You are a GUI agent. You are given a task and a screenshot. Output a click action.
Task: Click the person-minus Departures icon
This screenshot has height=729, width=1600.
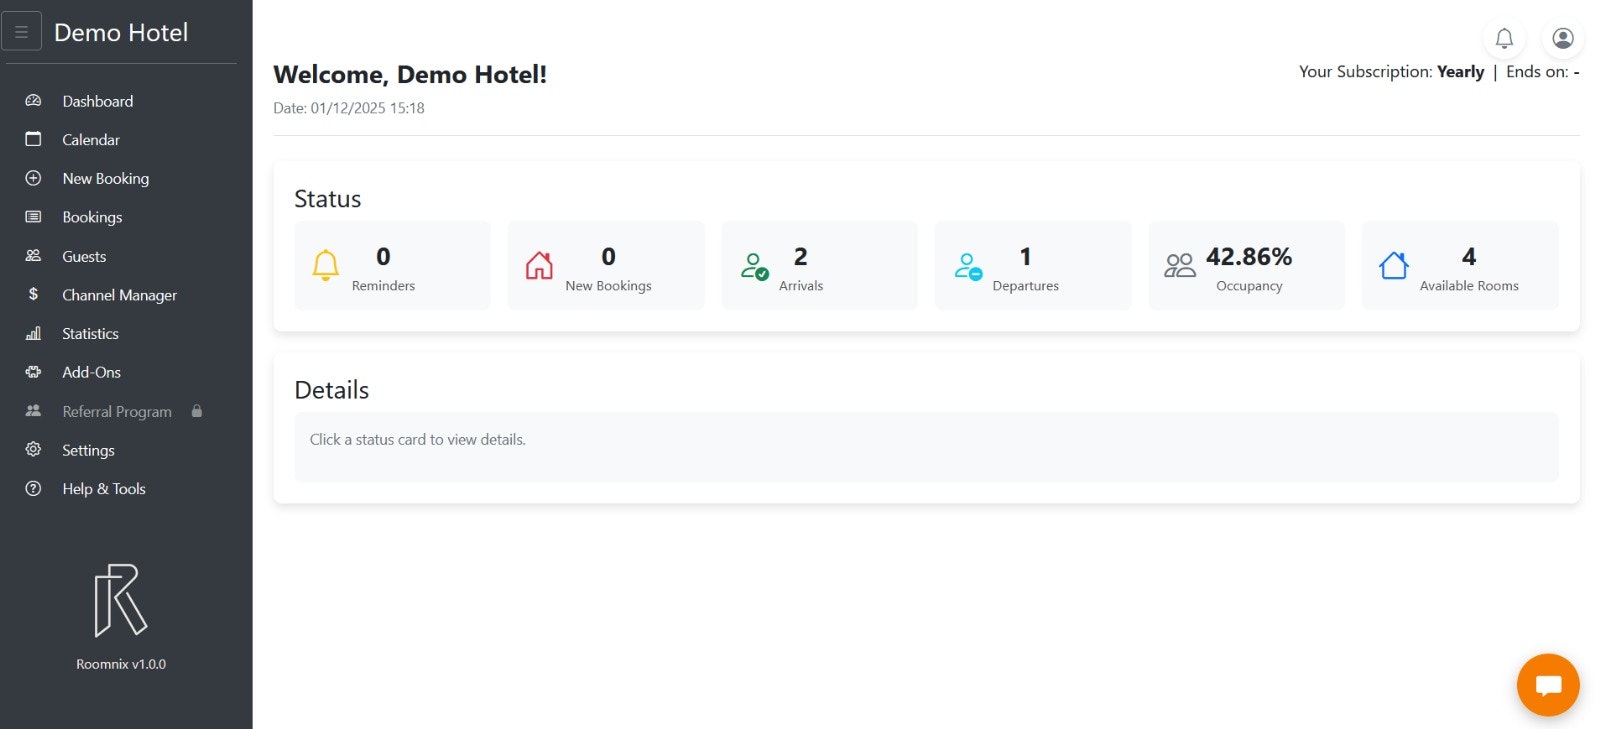[x=968, y=266]
